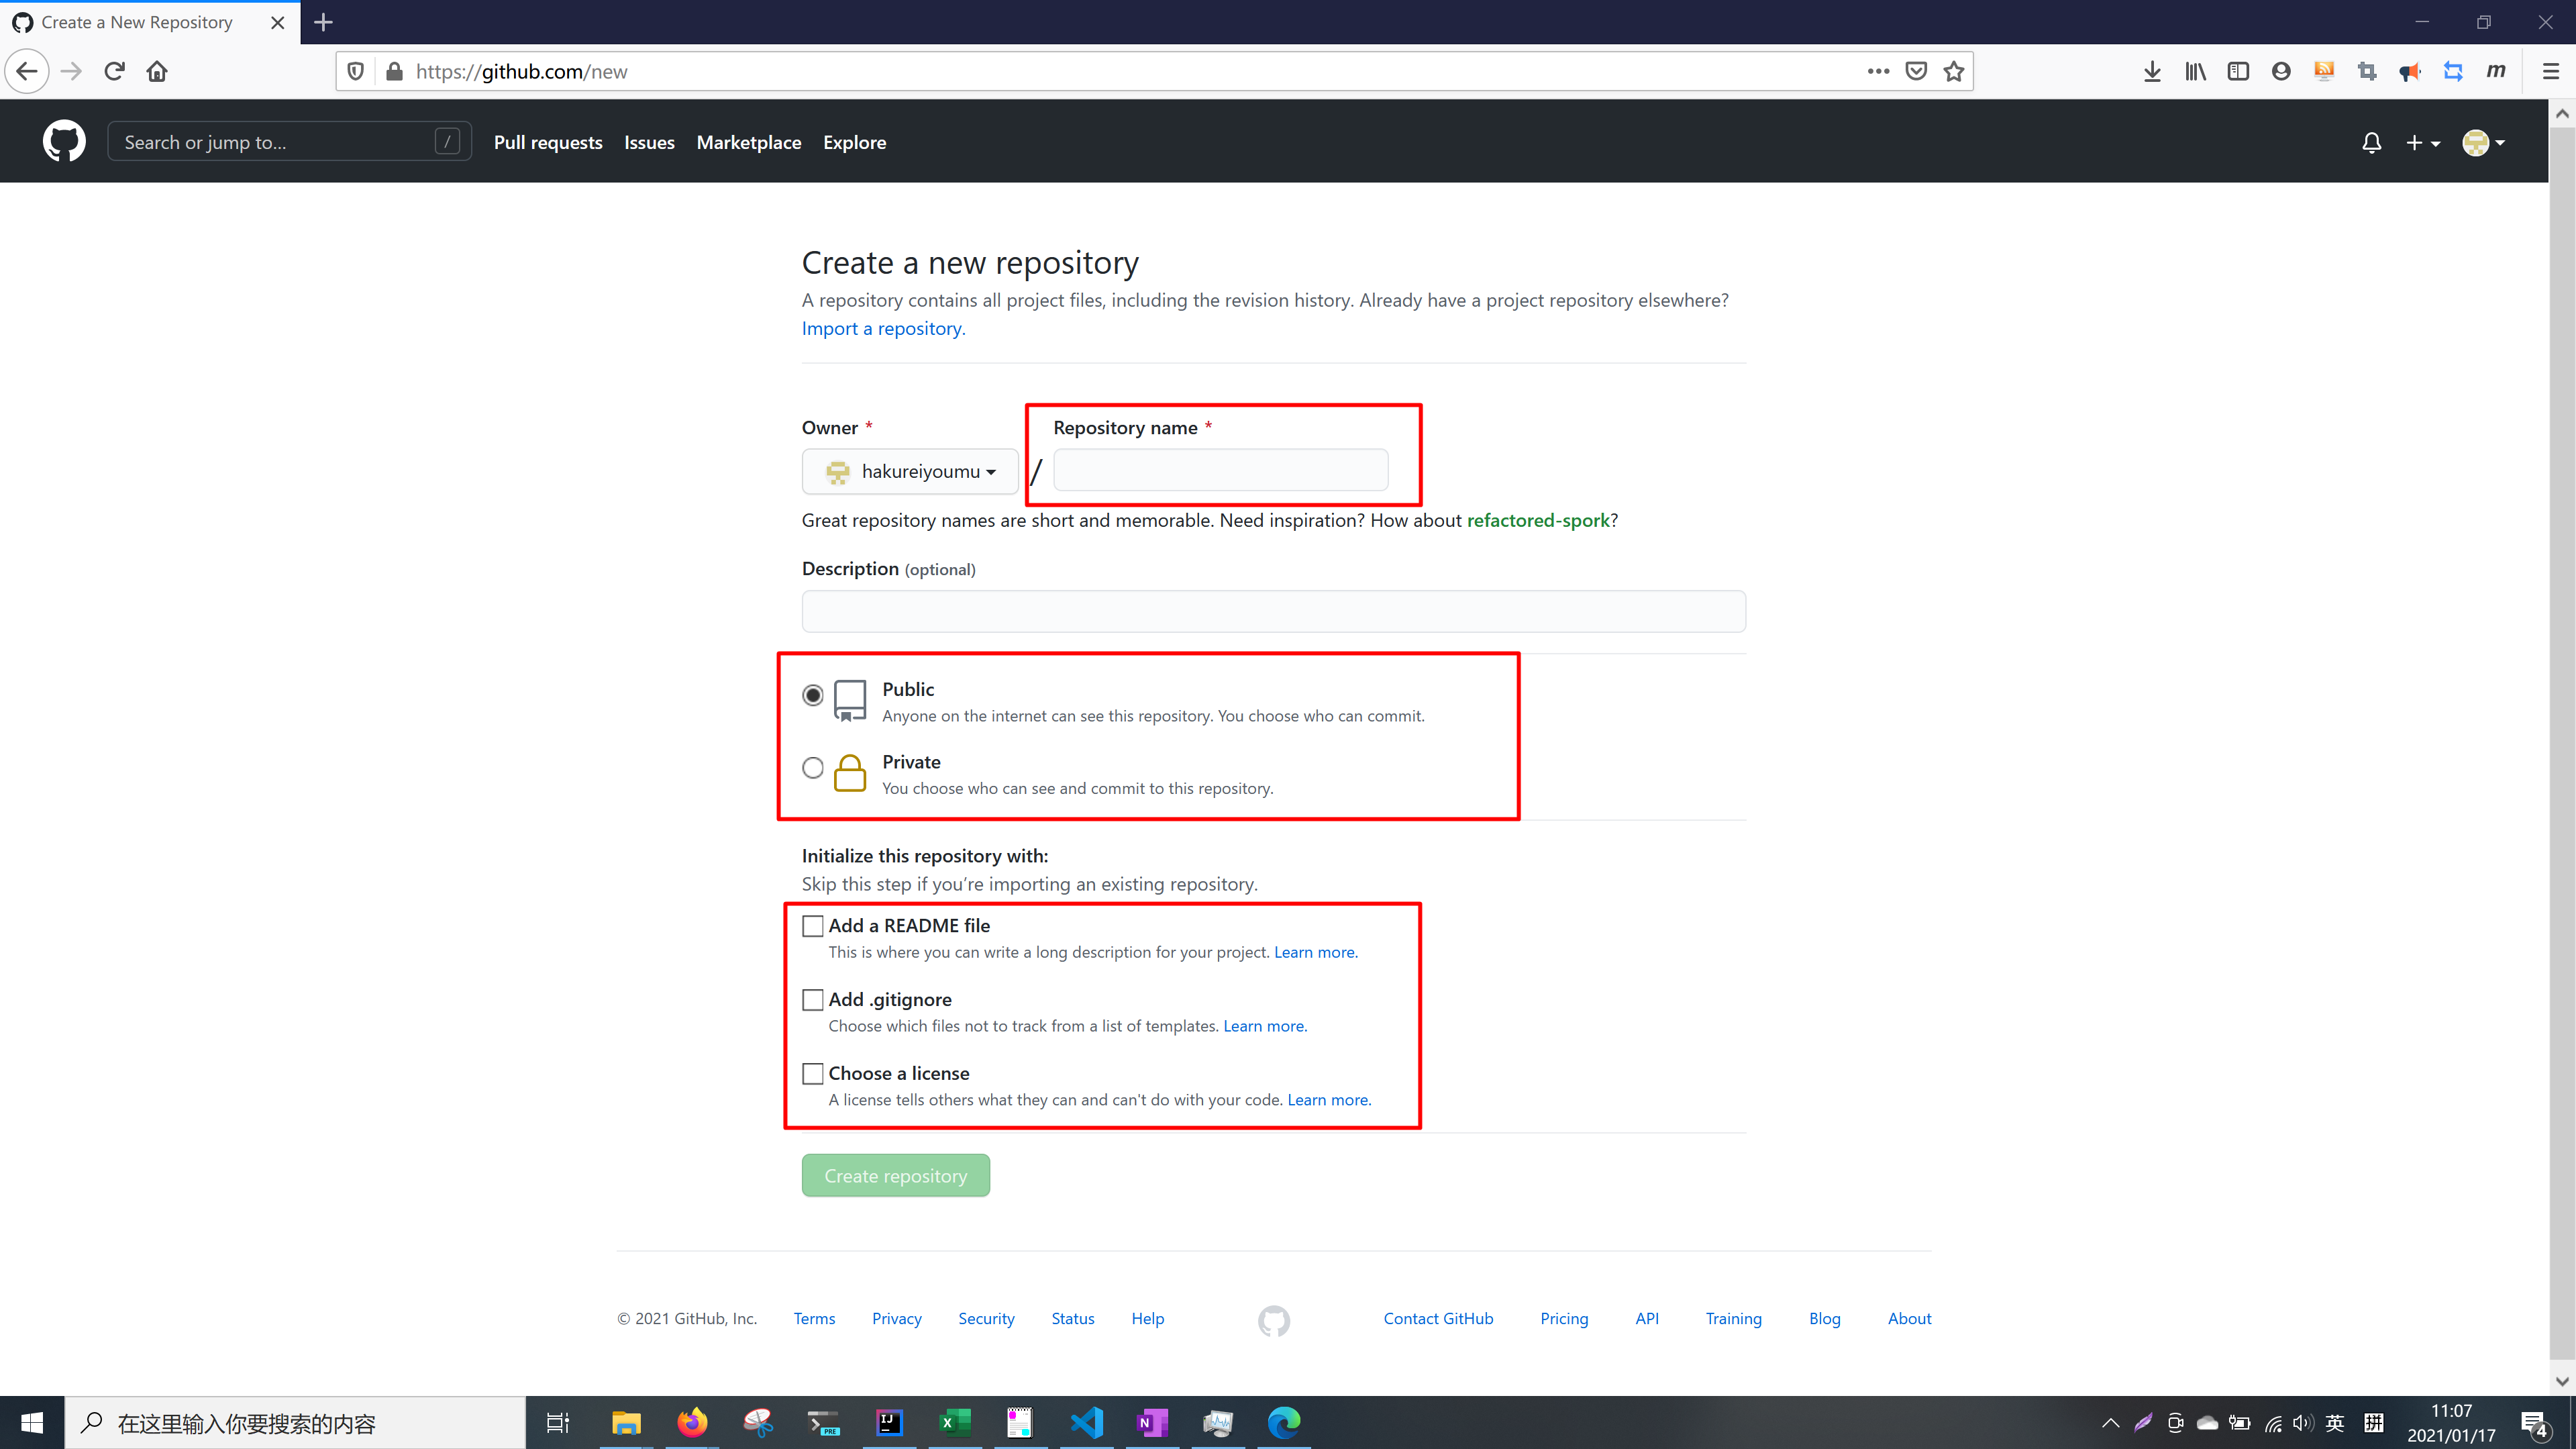Screen dimensions: 2576x1449
Task: Click the GitHub Octocat logo in header
Action: point(64,141)
